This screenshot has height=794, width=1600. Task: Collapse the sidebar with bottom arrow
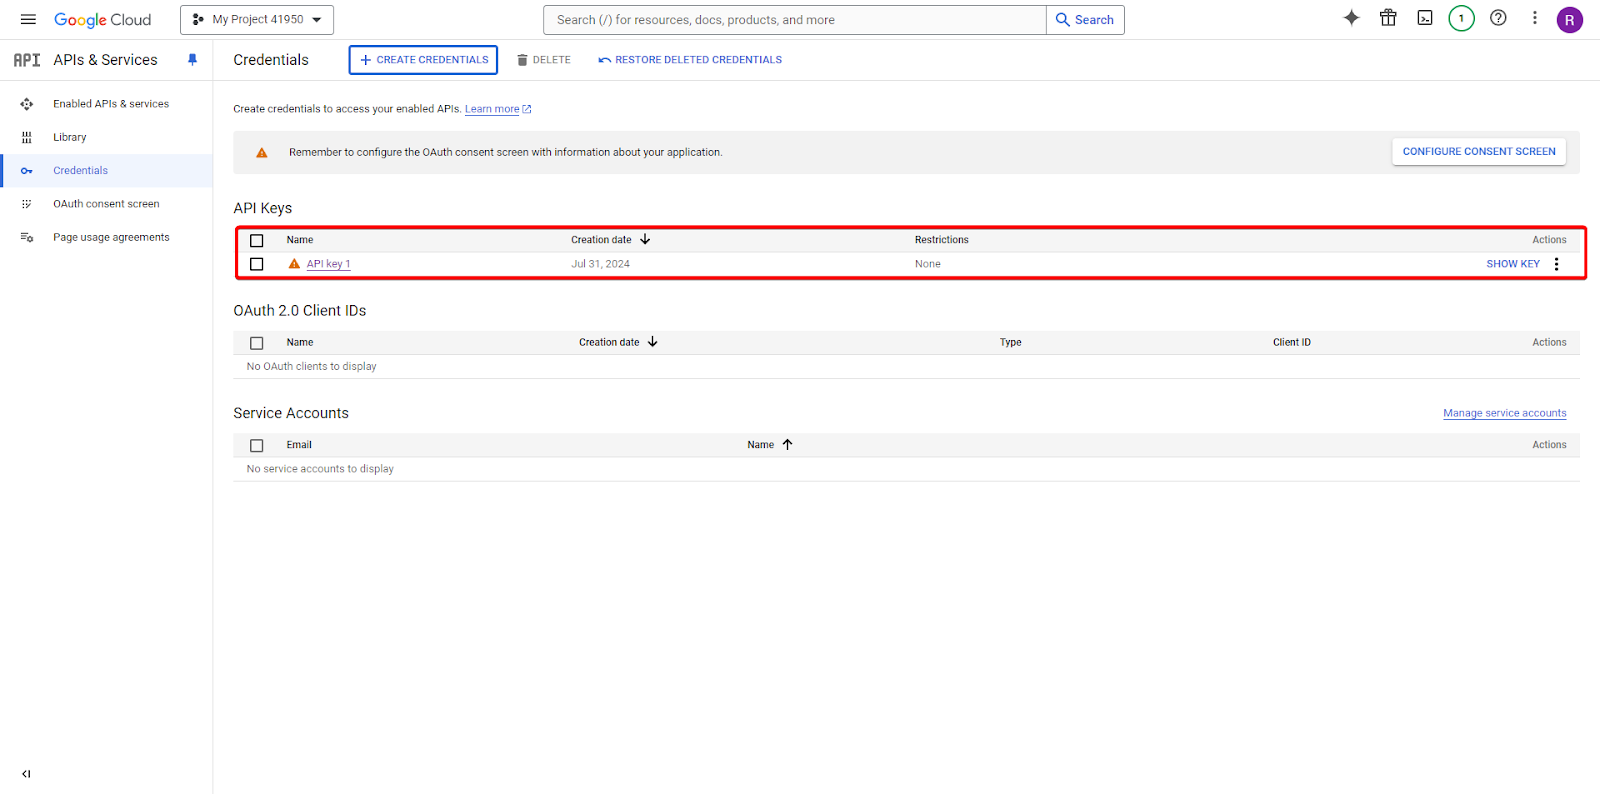(26, 773)
